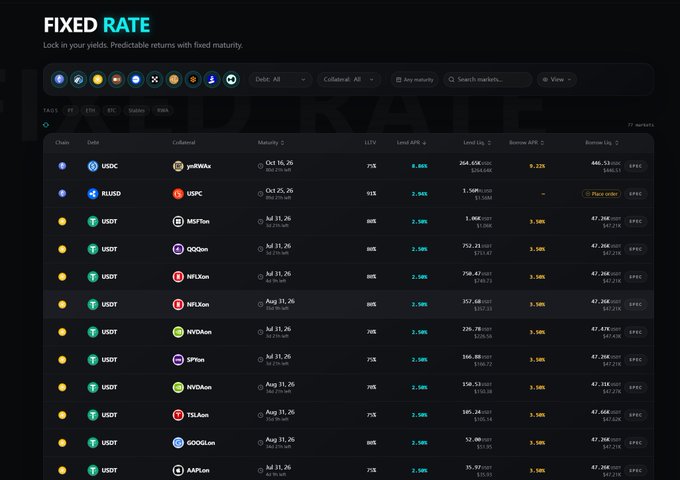Filter by the blue Base chain icon
The image size is (680, 480).
point(136,79)
